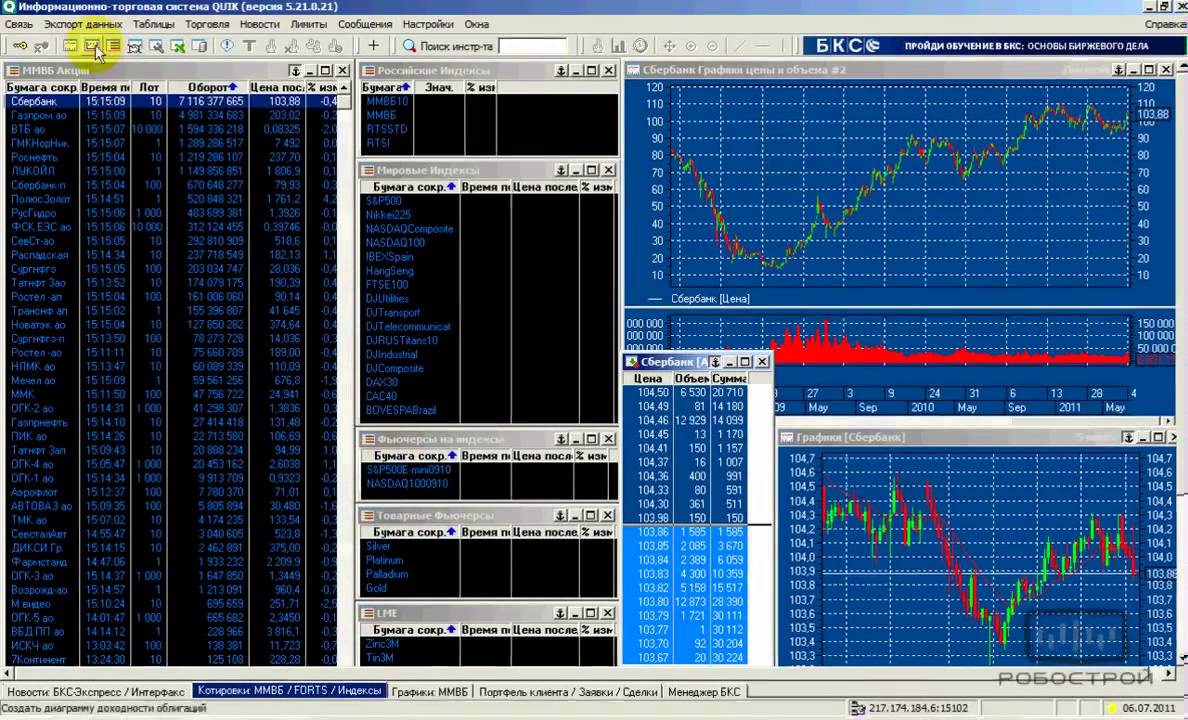Viewport: 1188px width, 720px height.
Task: Click the БКС training banner link
Action: point(993,46)
